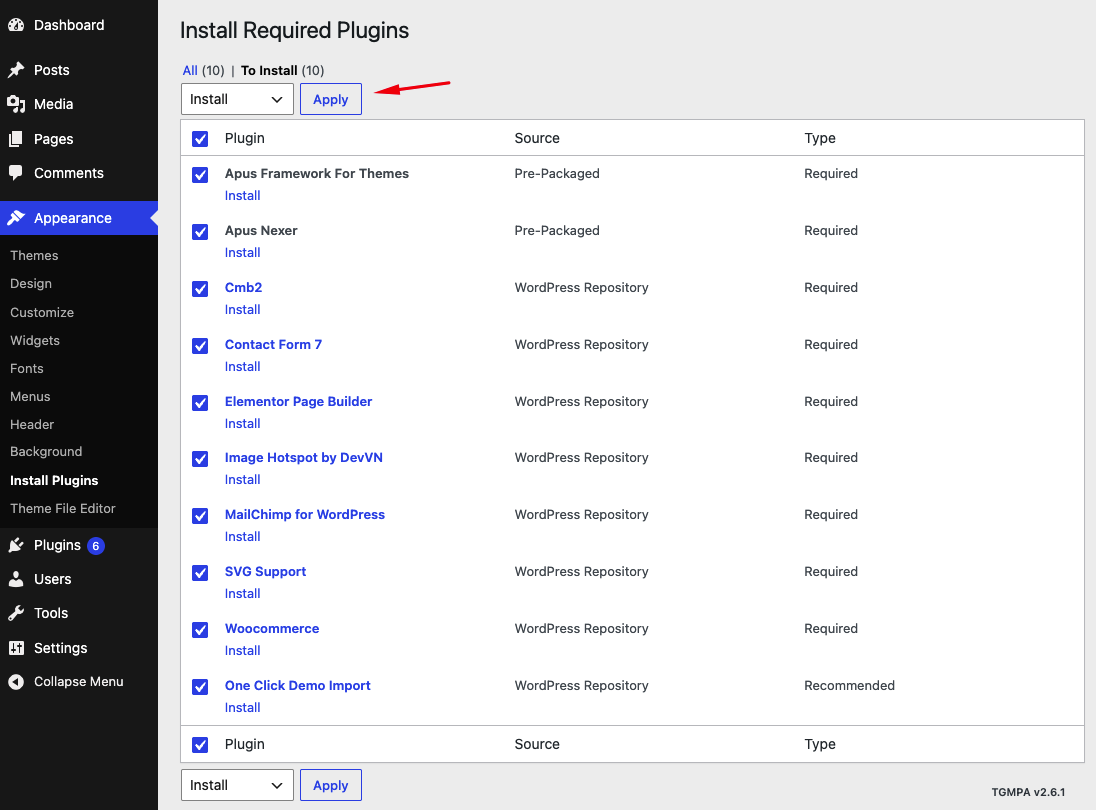Click Install under MailChimp for WordPress

click(243, 537)
